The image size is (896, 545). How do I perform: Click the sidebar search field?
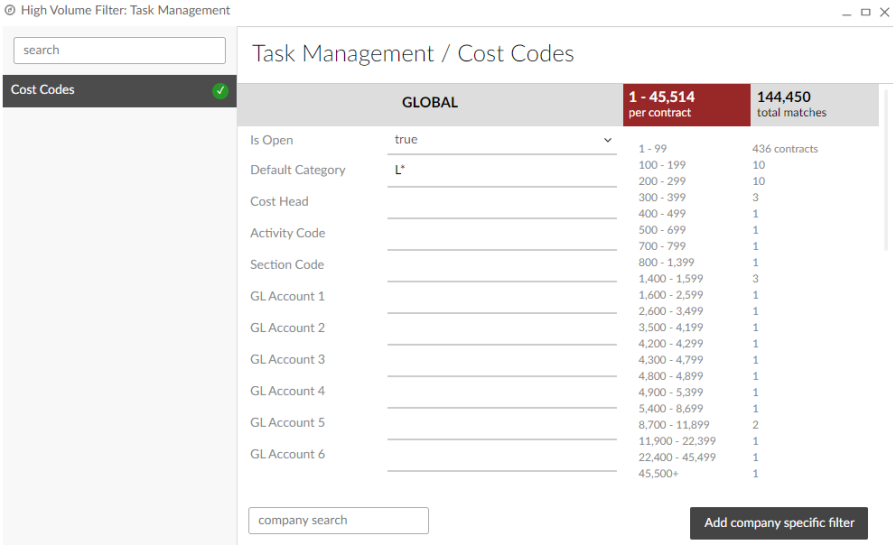(119, 51)
